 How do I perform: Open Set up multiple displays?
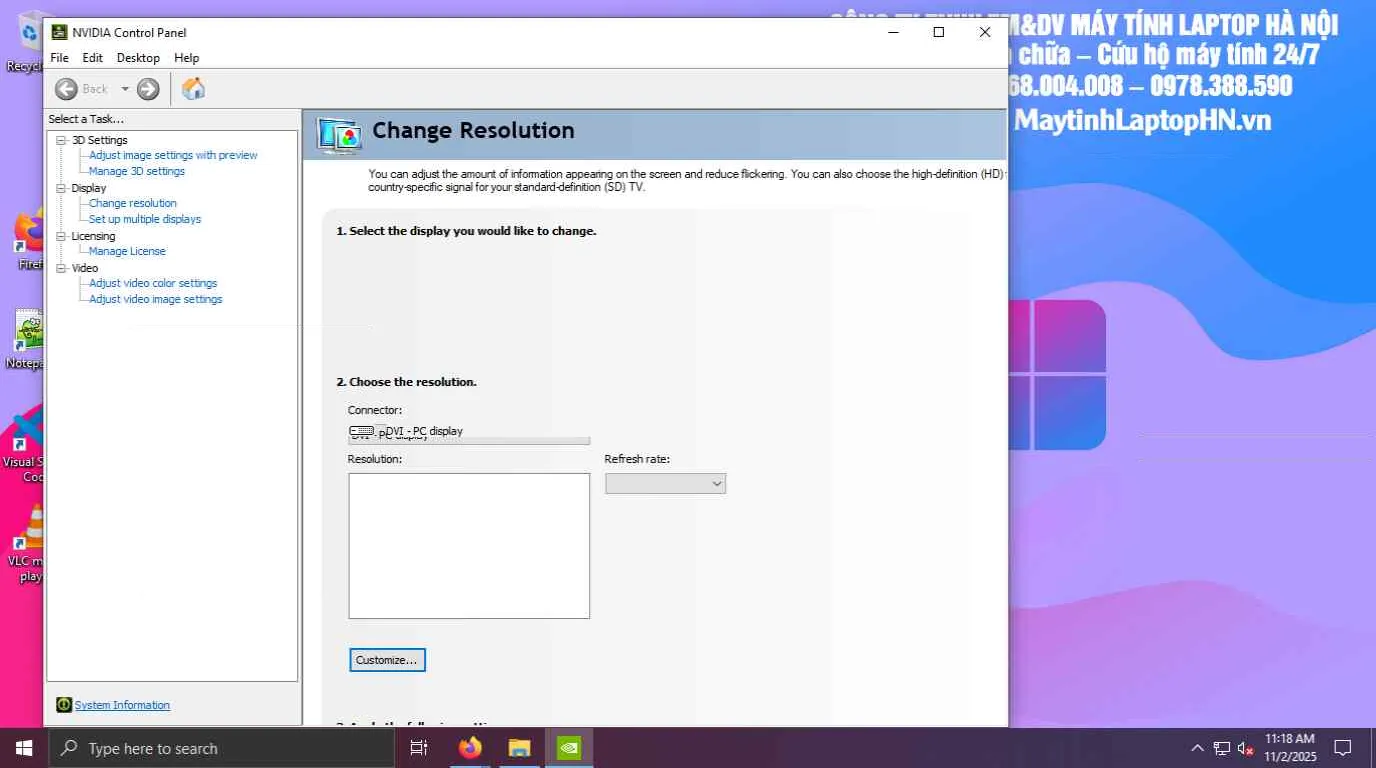click(145, 219)
